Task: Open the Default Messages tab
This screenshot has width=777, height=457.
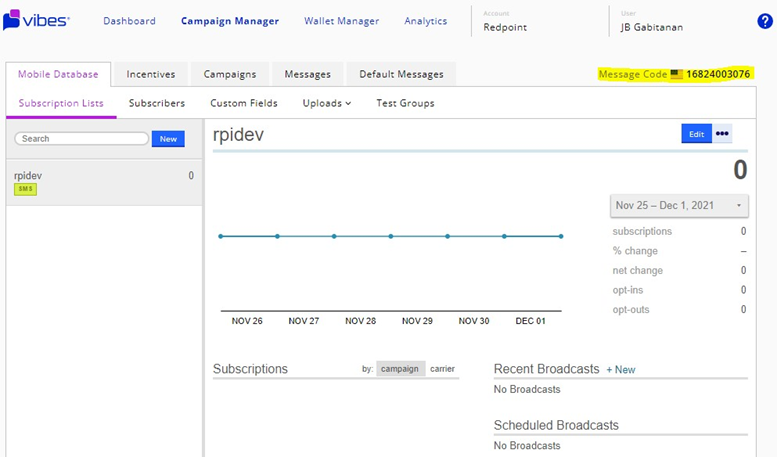Action: pos(401,74)
